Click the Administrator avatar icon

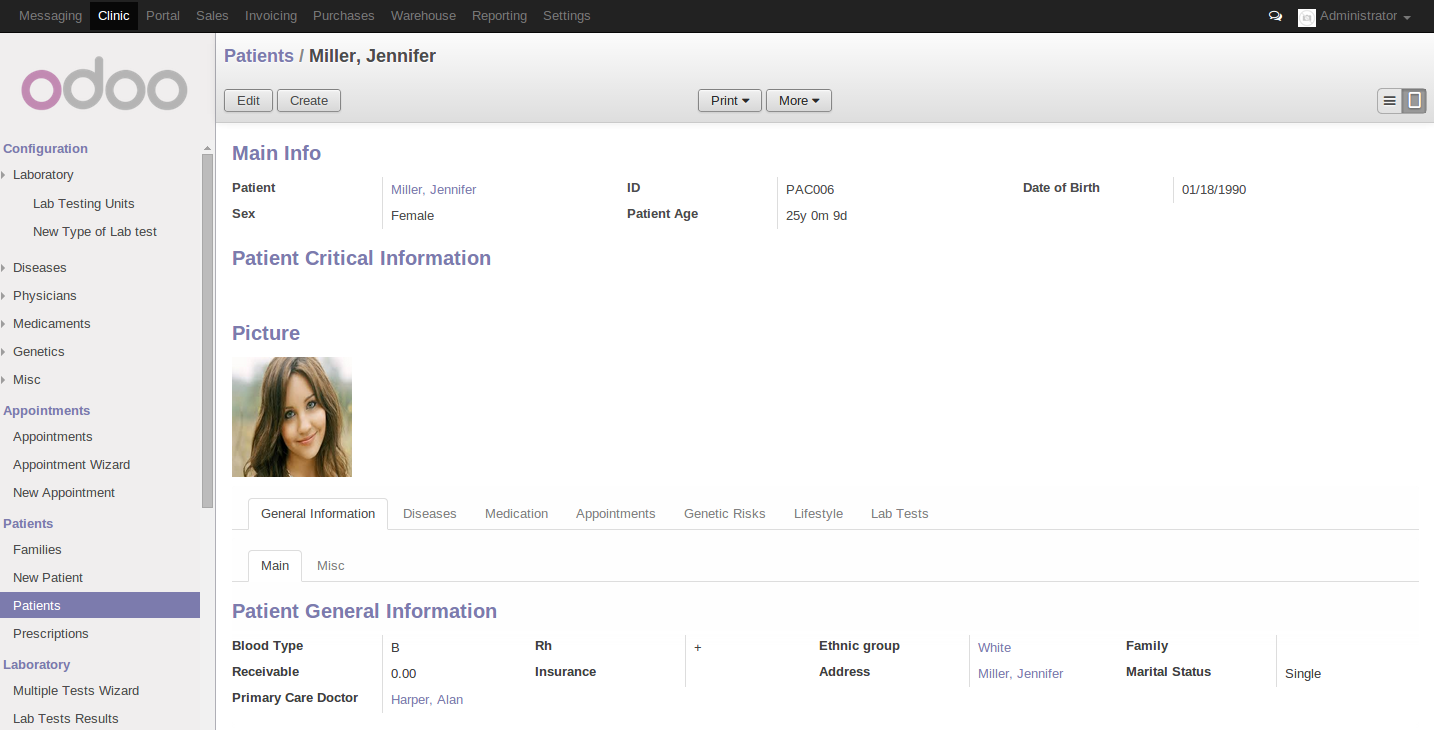[x=1306, y=17]
